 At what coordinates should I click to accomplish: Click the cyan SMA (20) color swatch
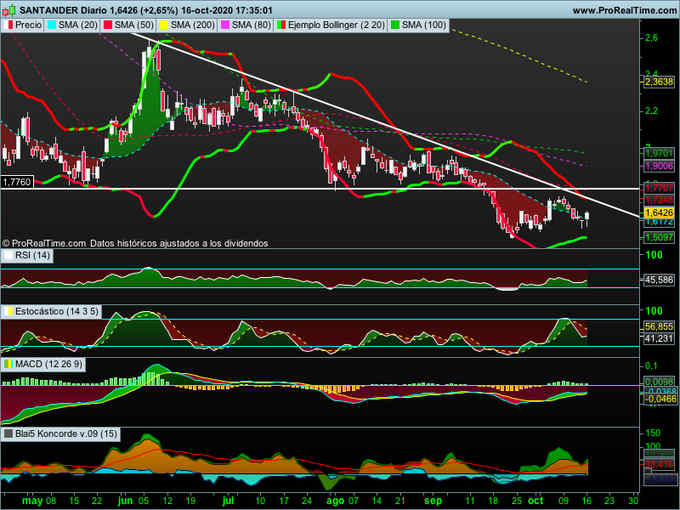click(52, 25)
